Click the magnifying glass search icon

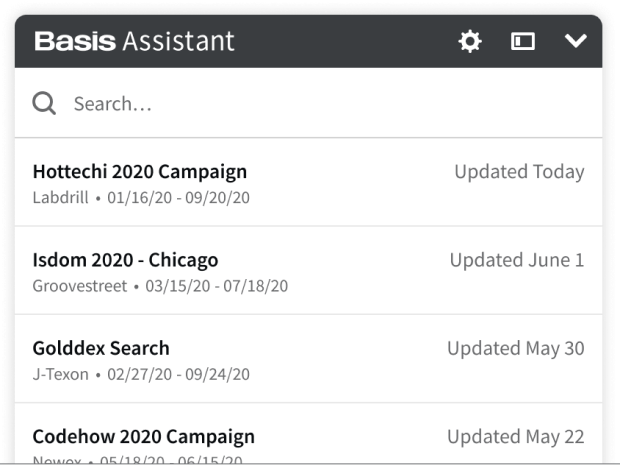pos(44,103)
